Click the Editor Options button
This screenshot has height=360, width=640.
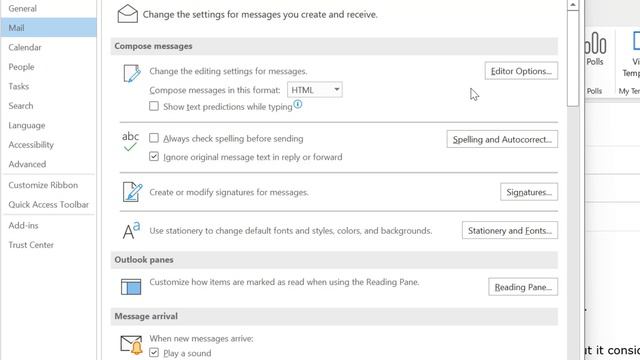521,71
